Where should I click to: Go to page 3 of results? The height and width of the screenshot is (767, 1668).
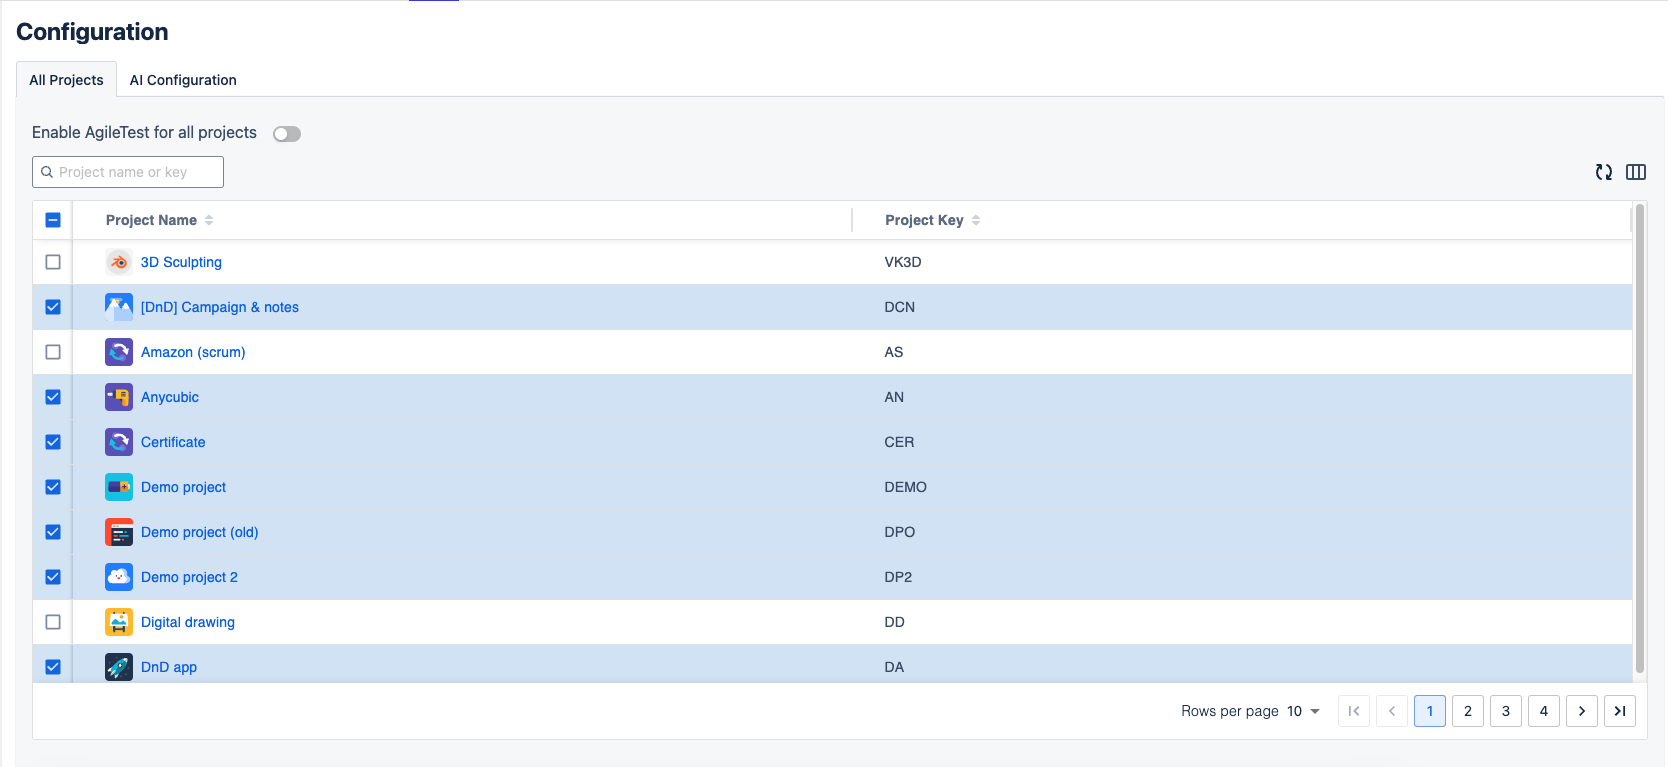1505,711
